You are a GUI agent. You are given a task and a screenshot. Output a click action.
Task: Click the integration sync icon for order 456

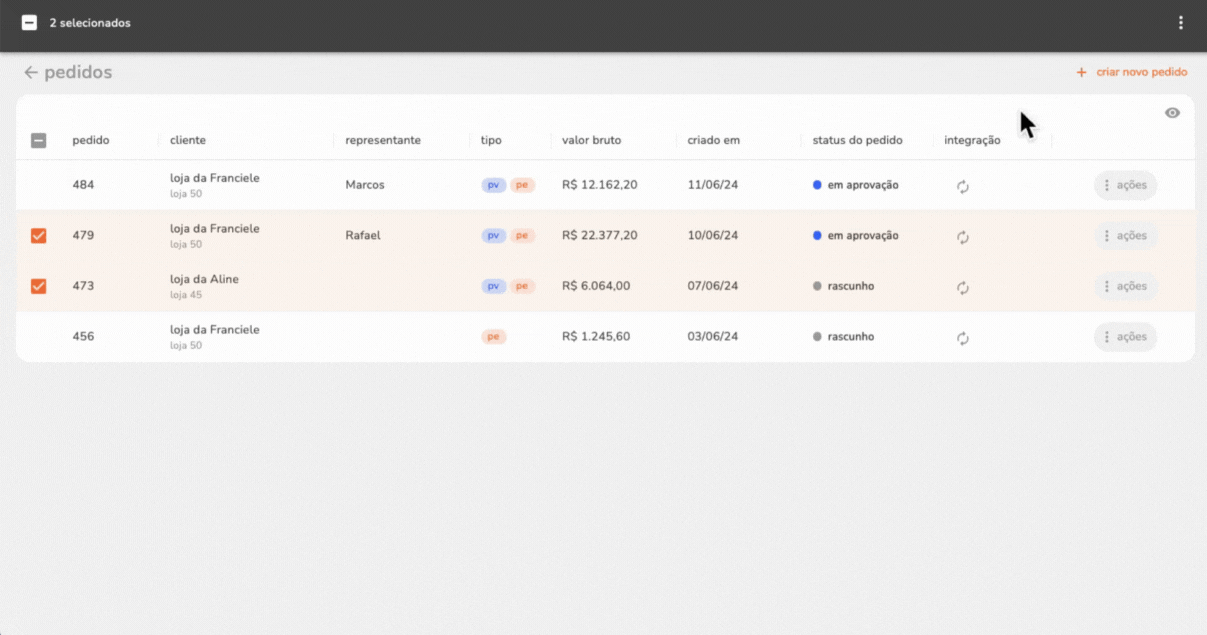coord(963,338)
